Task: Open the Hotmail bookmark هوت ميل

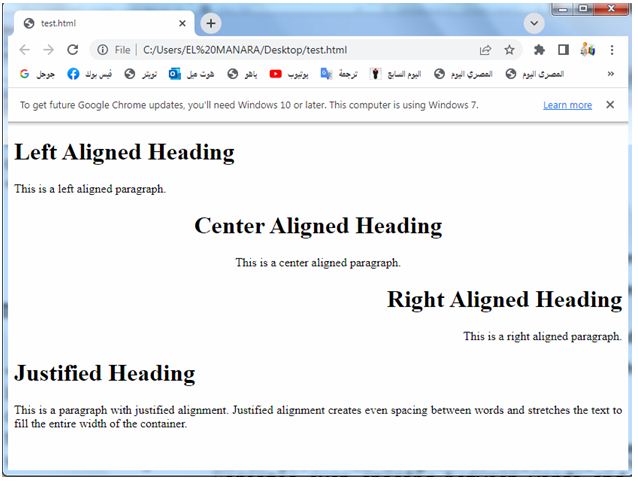Action: tap(191, 74)
